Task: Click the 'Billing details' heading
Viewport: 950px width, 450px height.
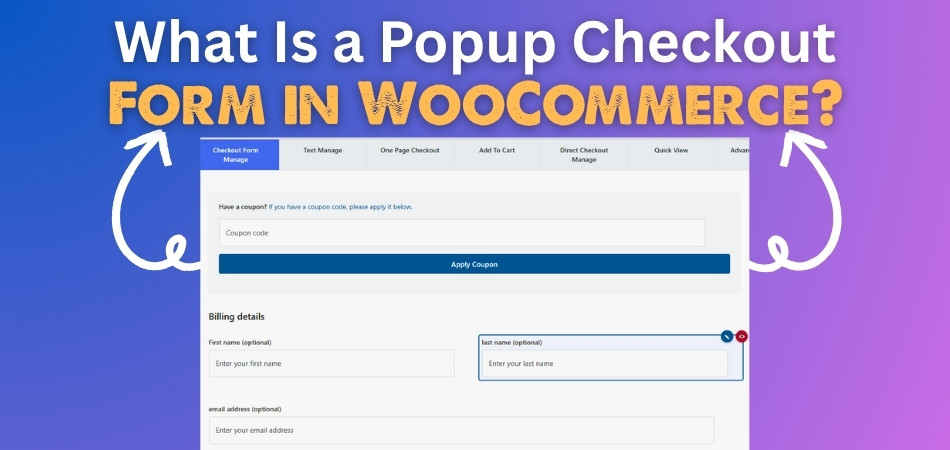Action: click(237, 317)
